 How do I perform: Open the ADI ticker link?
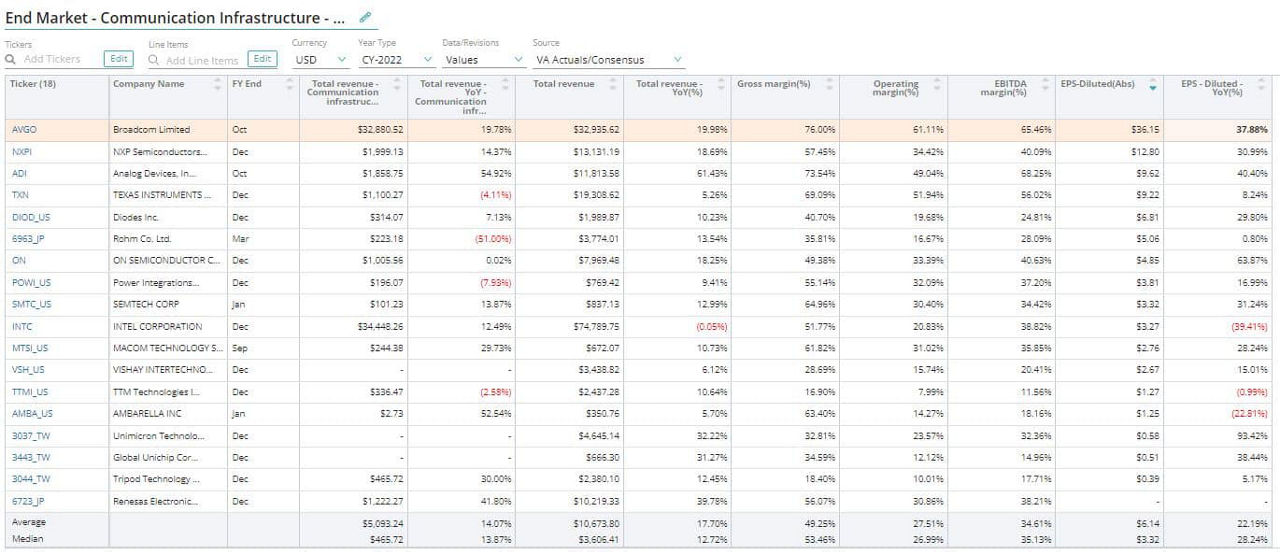pos(19,173)
